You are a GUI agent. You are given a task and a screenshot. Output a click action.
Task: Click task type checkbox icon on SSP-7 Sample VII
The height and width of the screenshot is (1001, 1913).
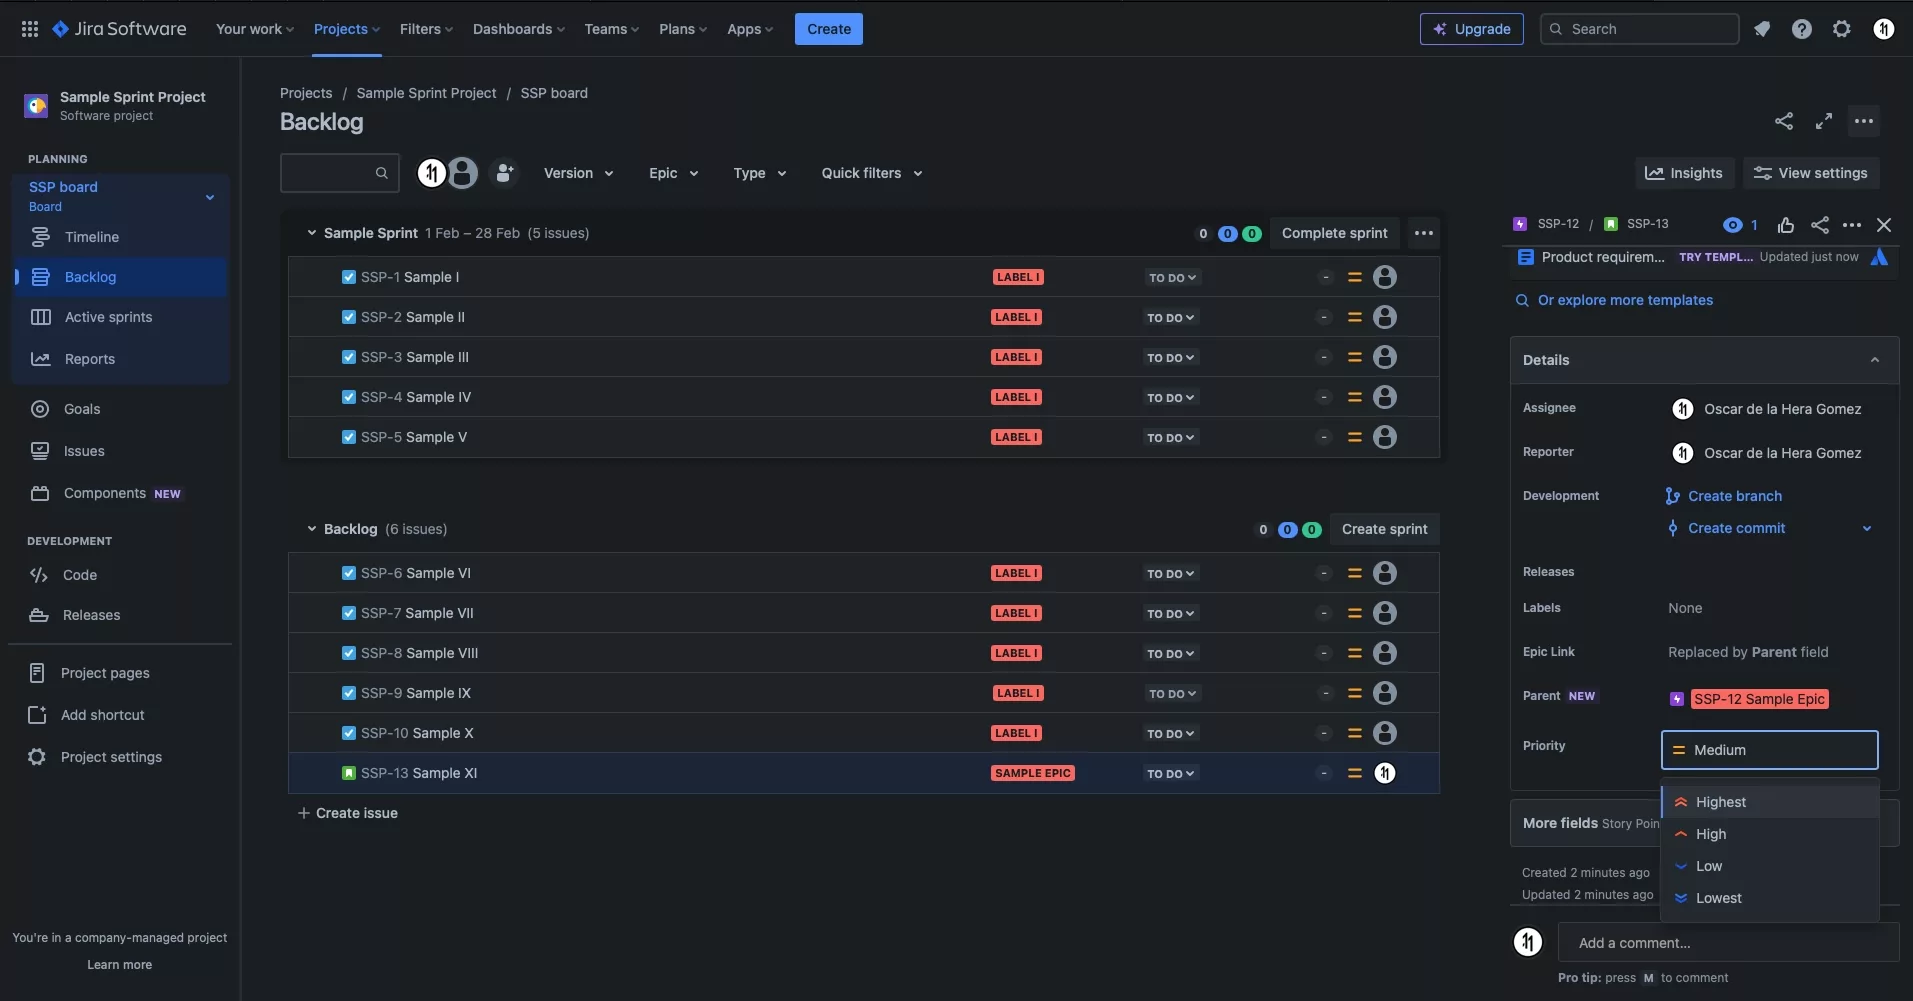[x=349, y=613]
